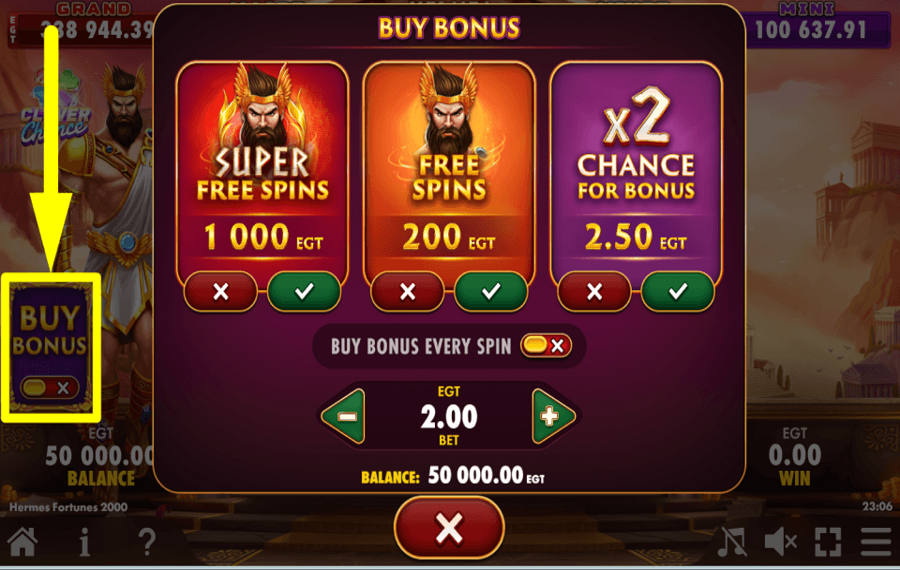Increase bet with the plus arrow
This screenshot has height=570, width=900.
(x=553, y=416)
